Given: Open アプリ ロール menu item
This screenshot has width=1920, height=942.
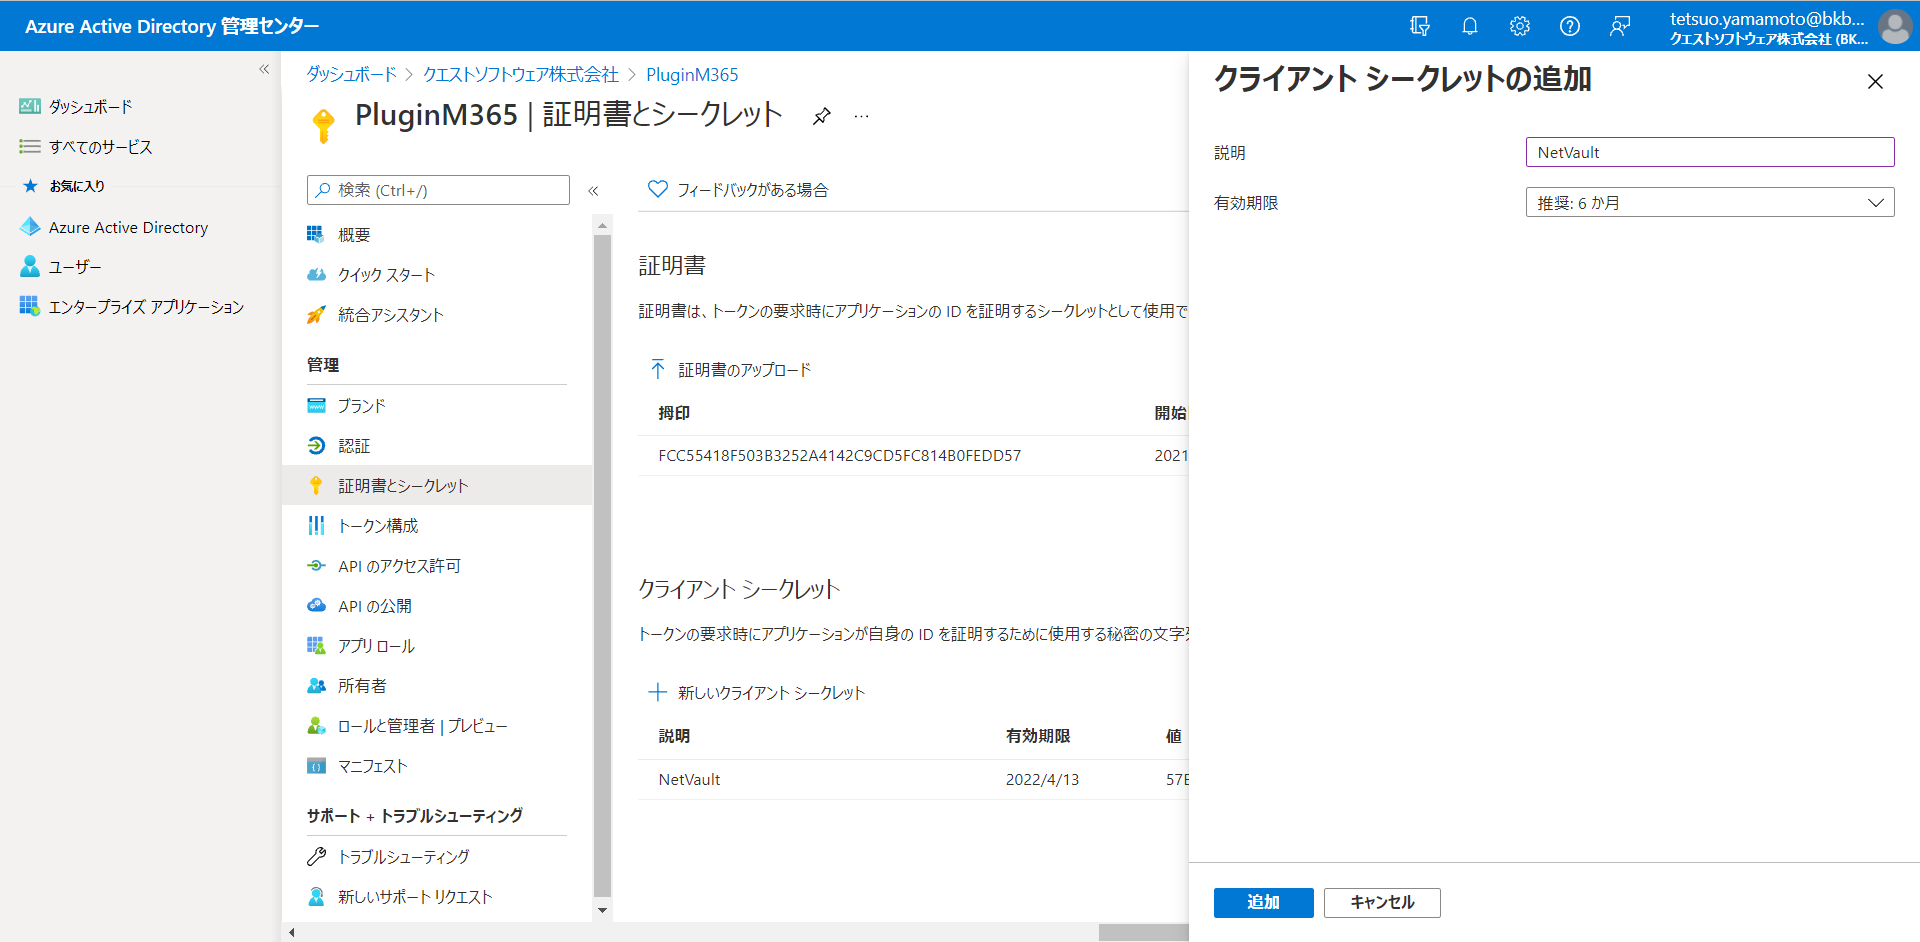Looking at the screenshot, I should point(437,645).
